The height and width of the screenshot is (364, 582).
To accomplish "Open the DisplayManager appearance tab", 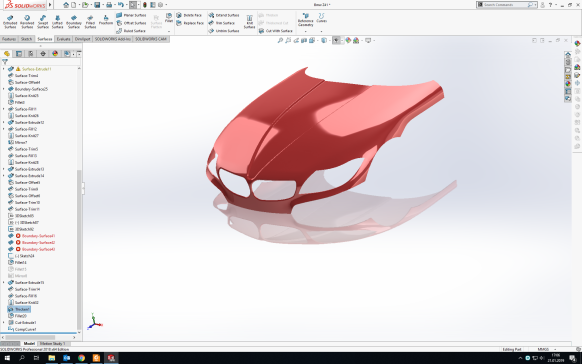I will (x=55, y=54).
